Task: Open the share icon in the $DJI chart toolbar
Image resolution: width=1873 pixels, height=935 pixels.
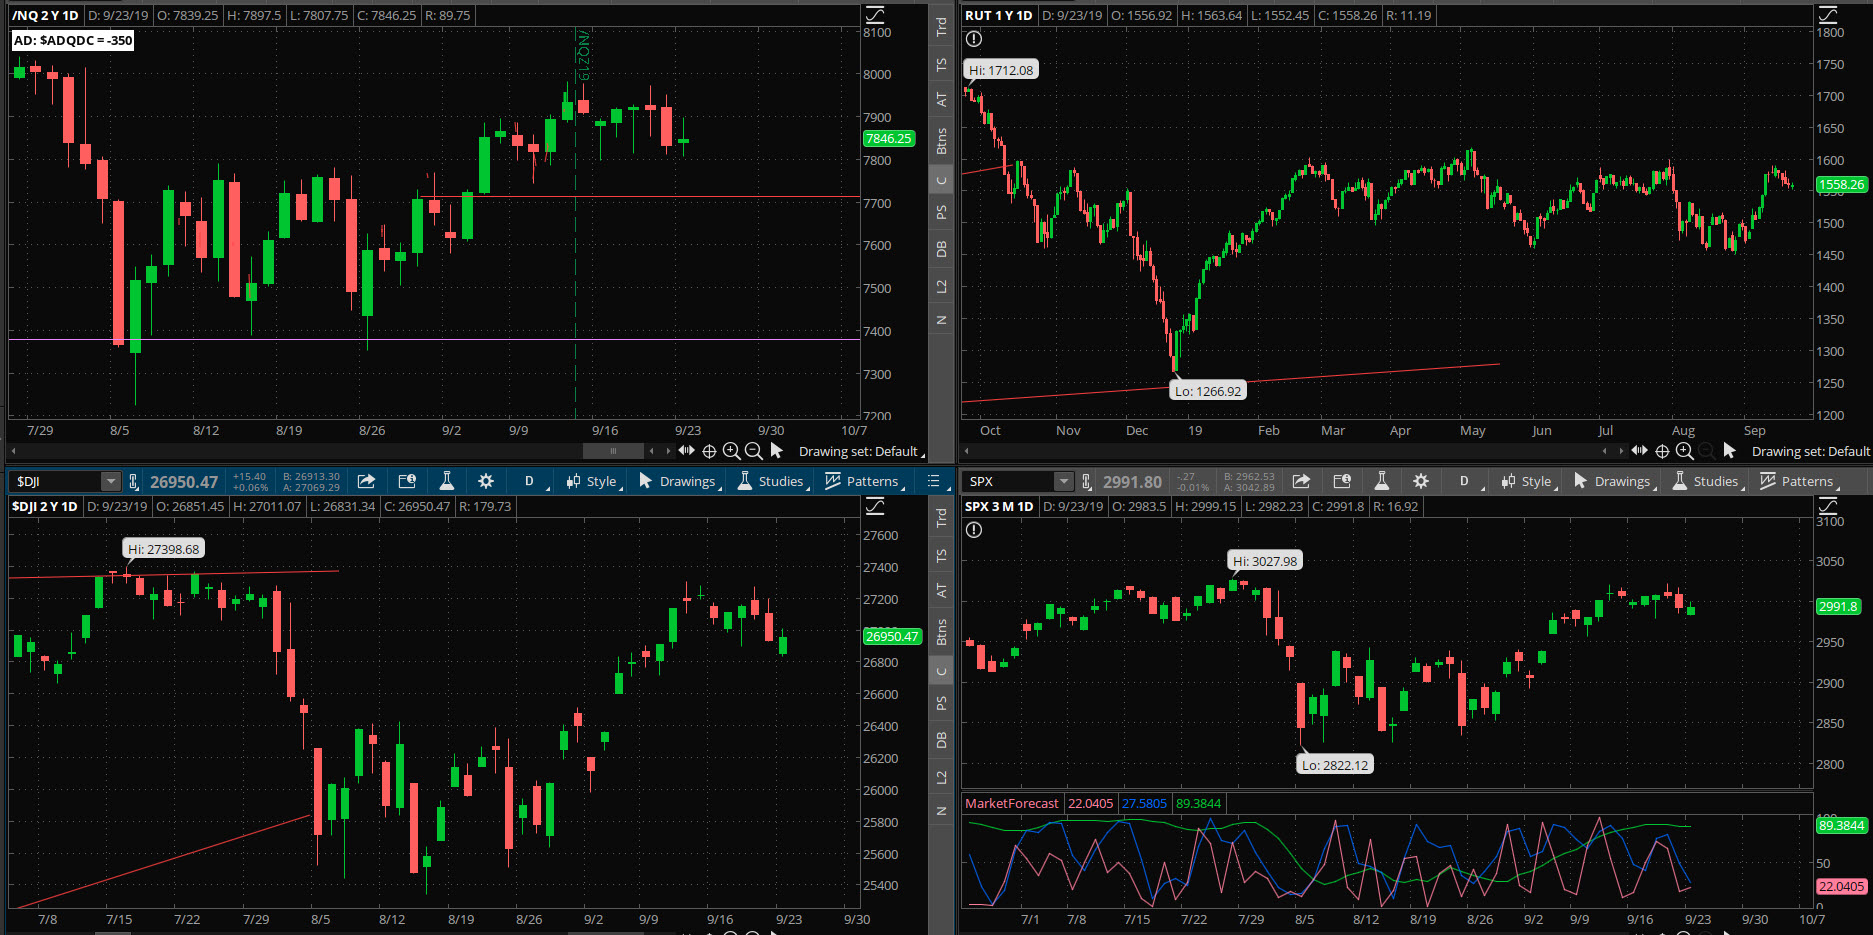Action: tap(366, 481)
